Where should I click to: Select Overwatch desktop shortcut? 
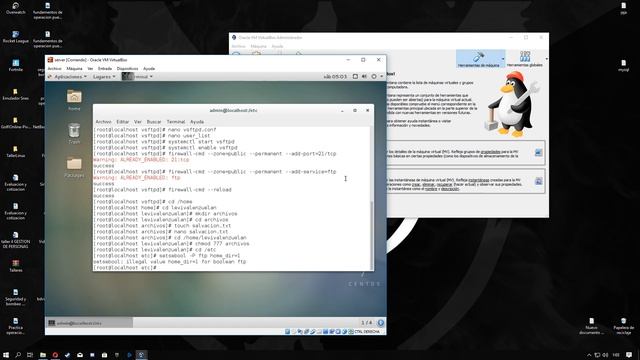tap(16, 8)
